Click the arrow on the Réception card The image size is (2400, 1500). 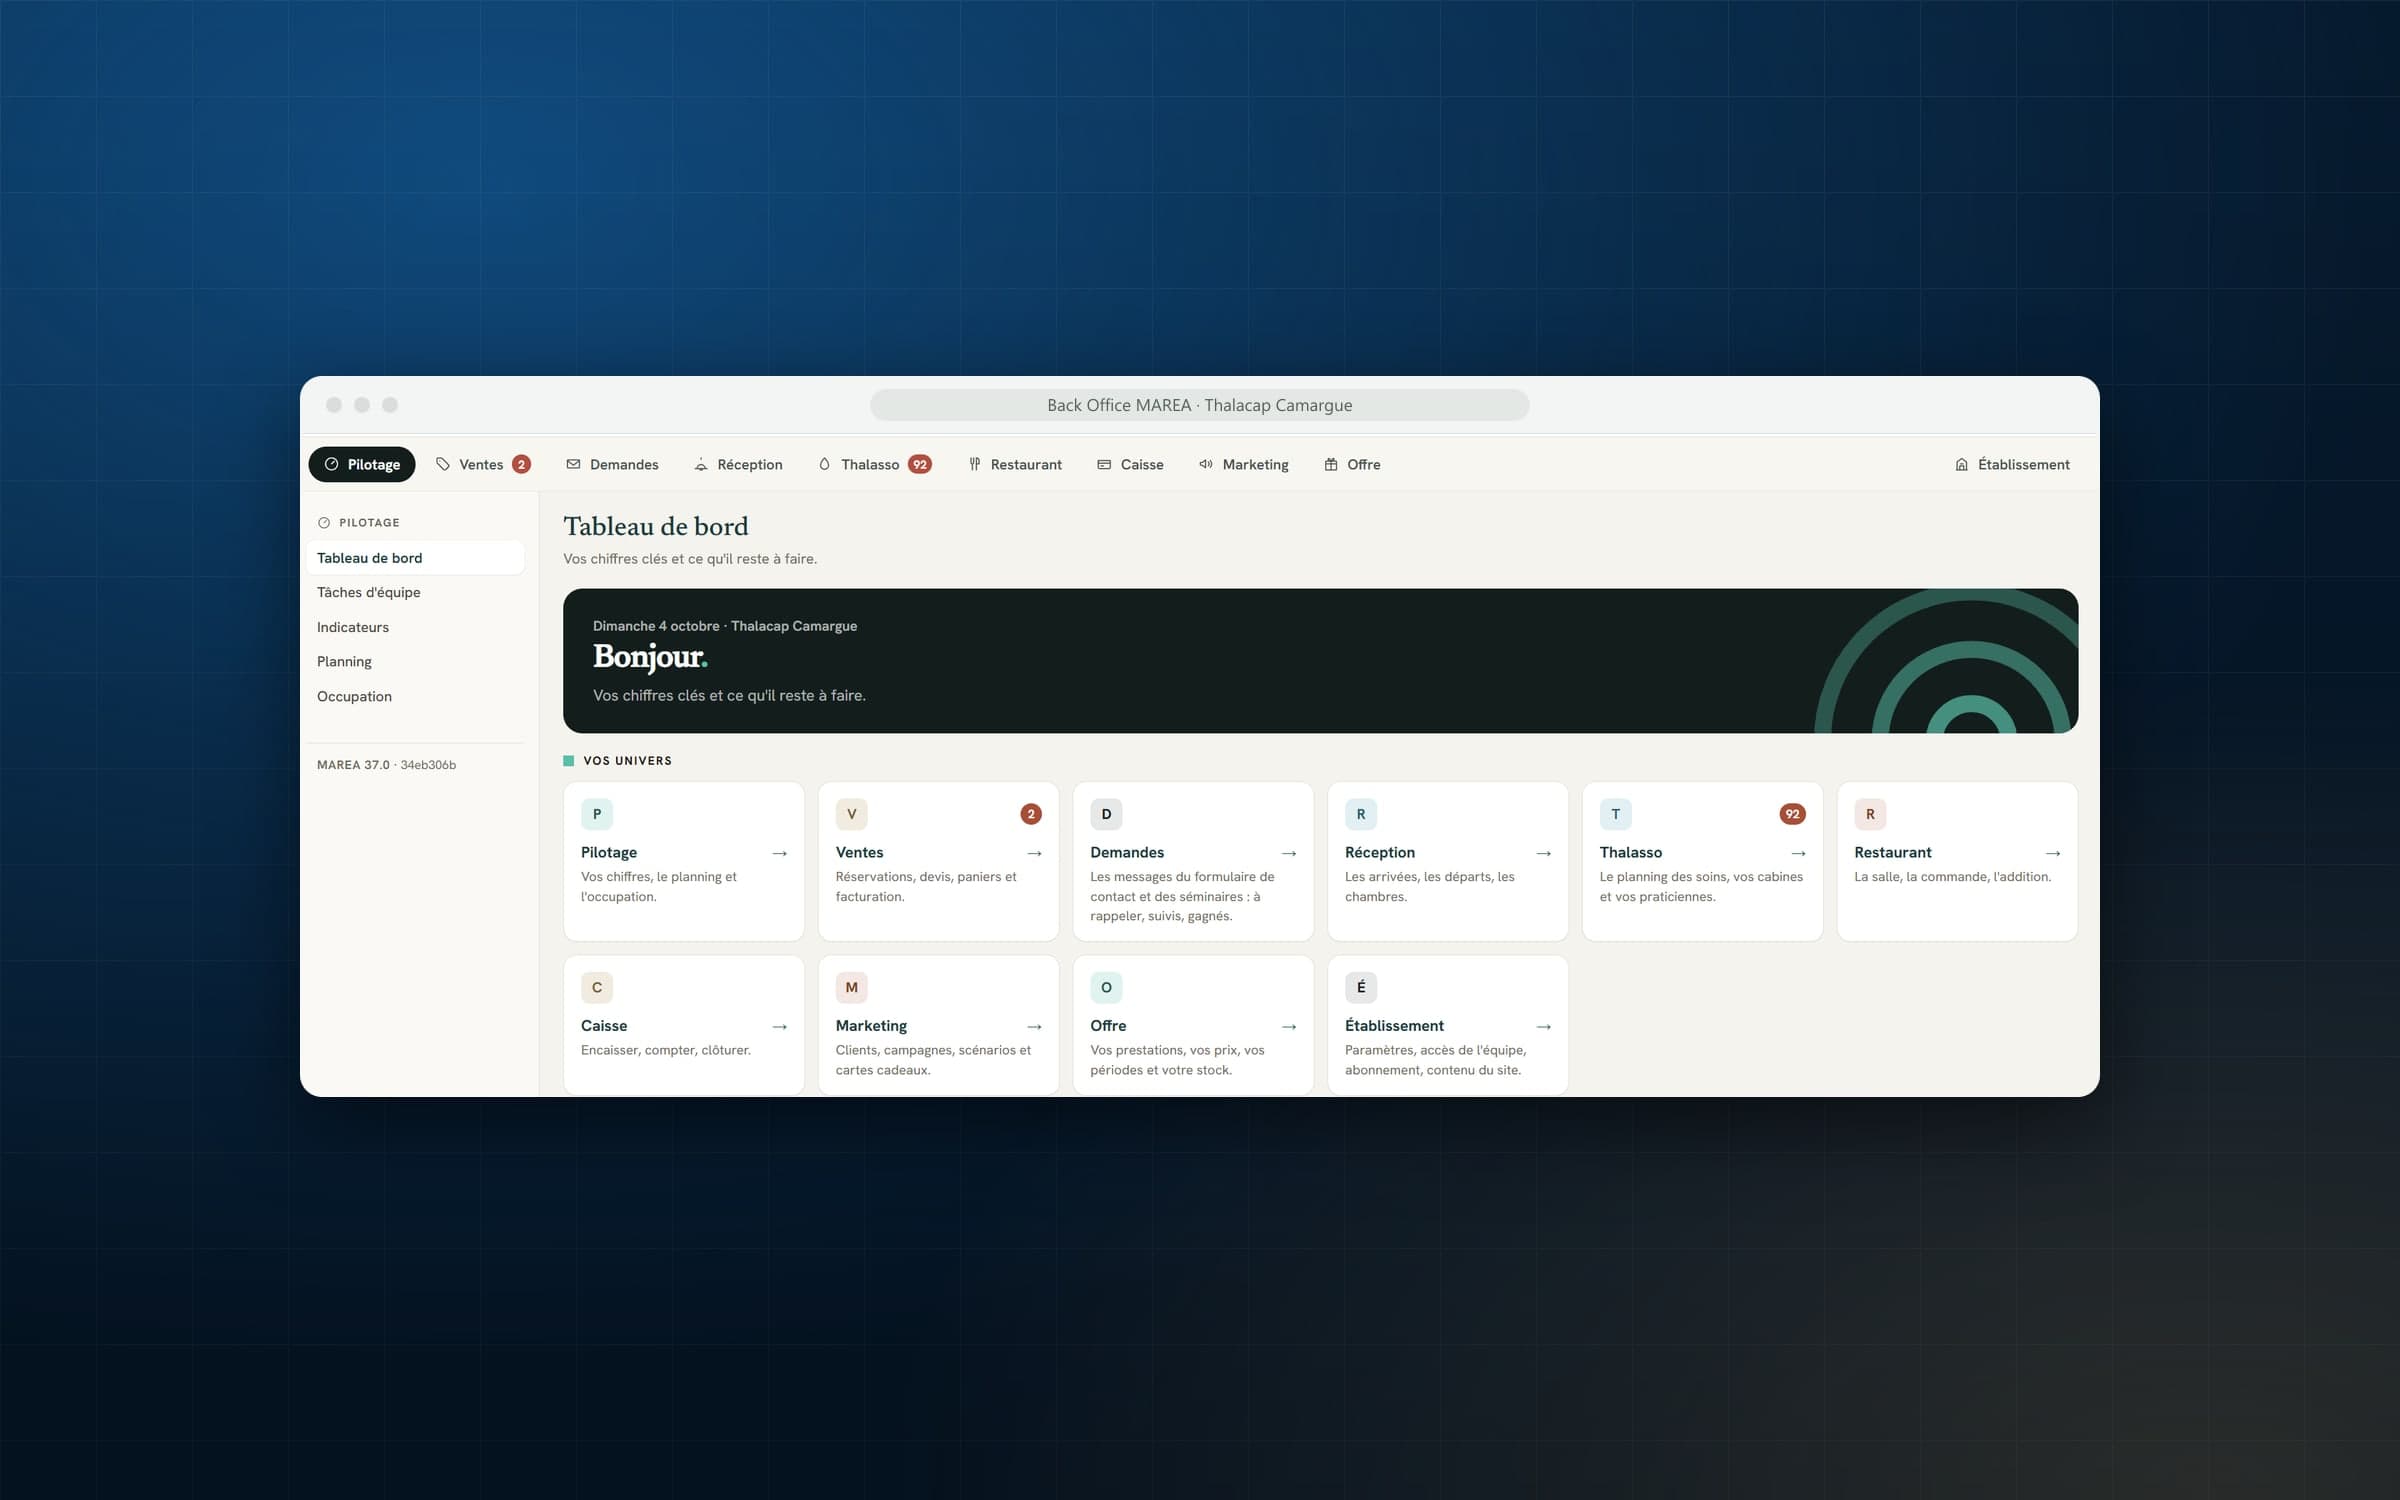coord(1544,853)
